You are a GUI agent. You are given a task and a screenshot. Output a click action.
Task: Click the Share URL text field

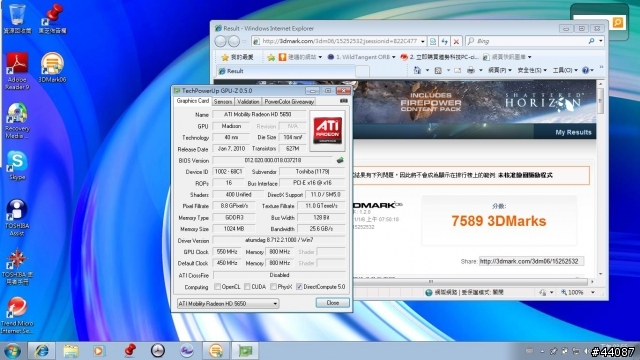coord(531,261)
